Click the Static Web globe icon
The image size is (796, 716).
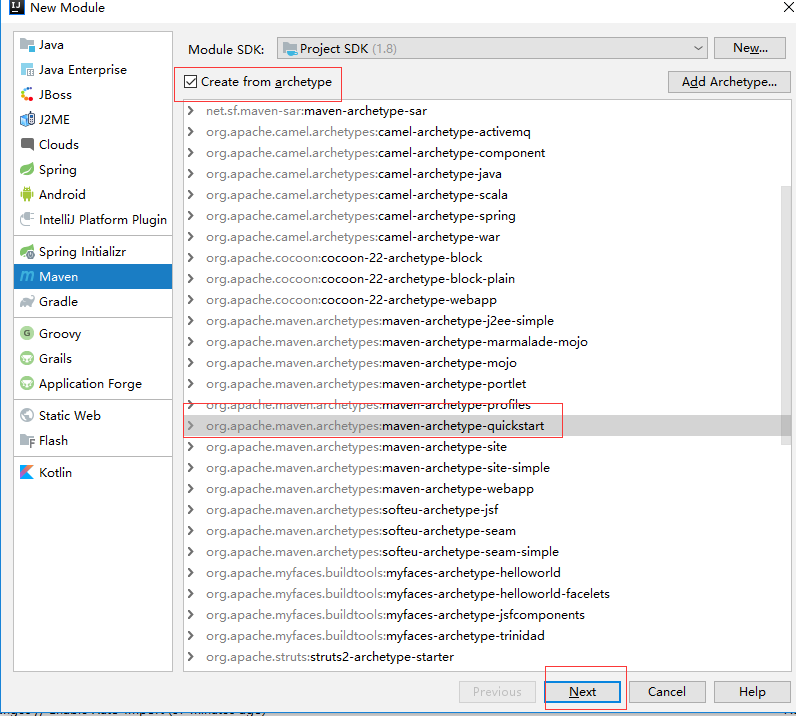click(27, 415)
